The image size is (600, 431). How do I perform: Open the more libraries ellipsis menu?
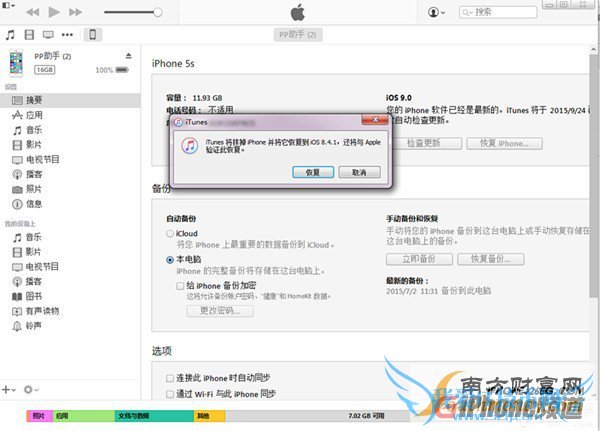tap(67, 35)
